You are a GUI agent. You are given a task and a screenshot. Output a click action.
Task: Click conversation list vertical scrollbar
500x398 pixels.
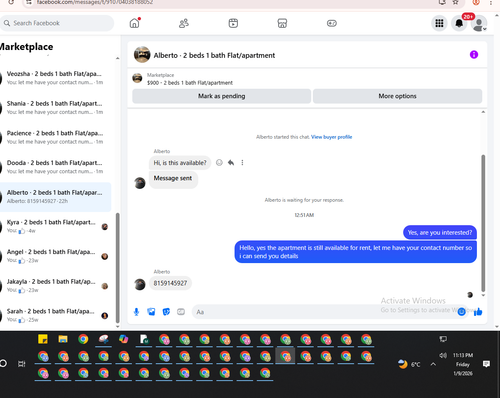point(117,268)
